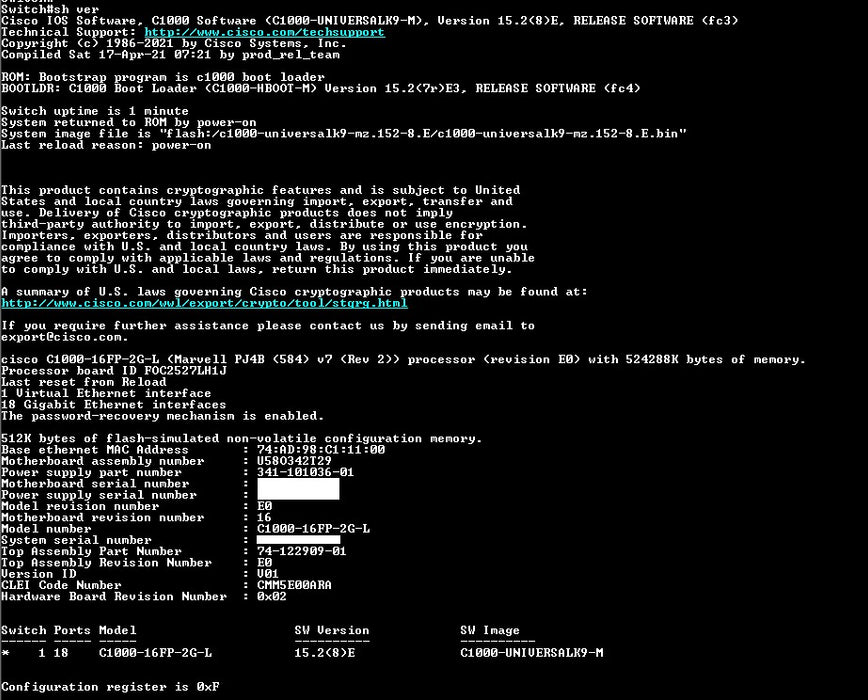Click '1 Virtual Ethernet interface' line

[x=106, y=393]
